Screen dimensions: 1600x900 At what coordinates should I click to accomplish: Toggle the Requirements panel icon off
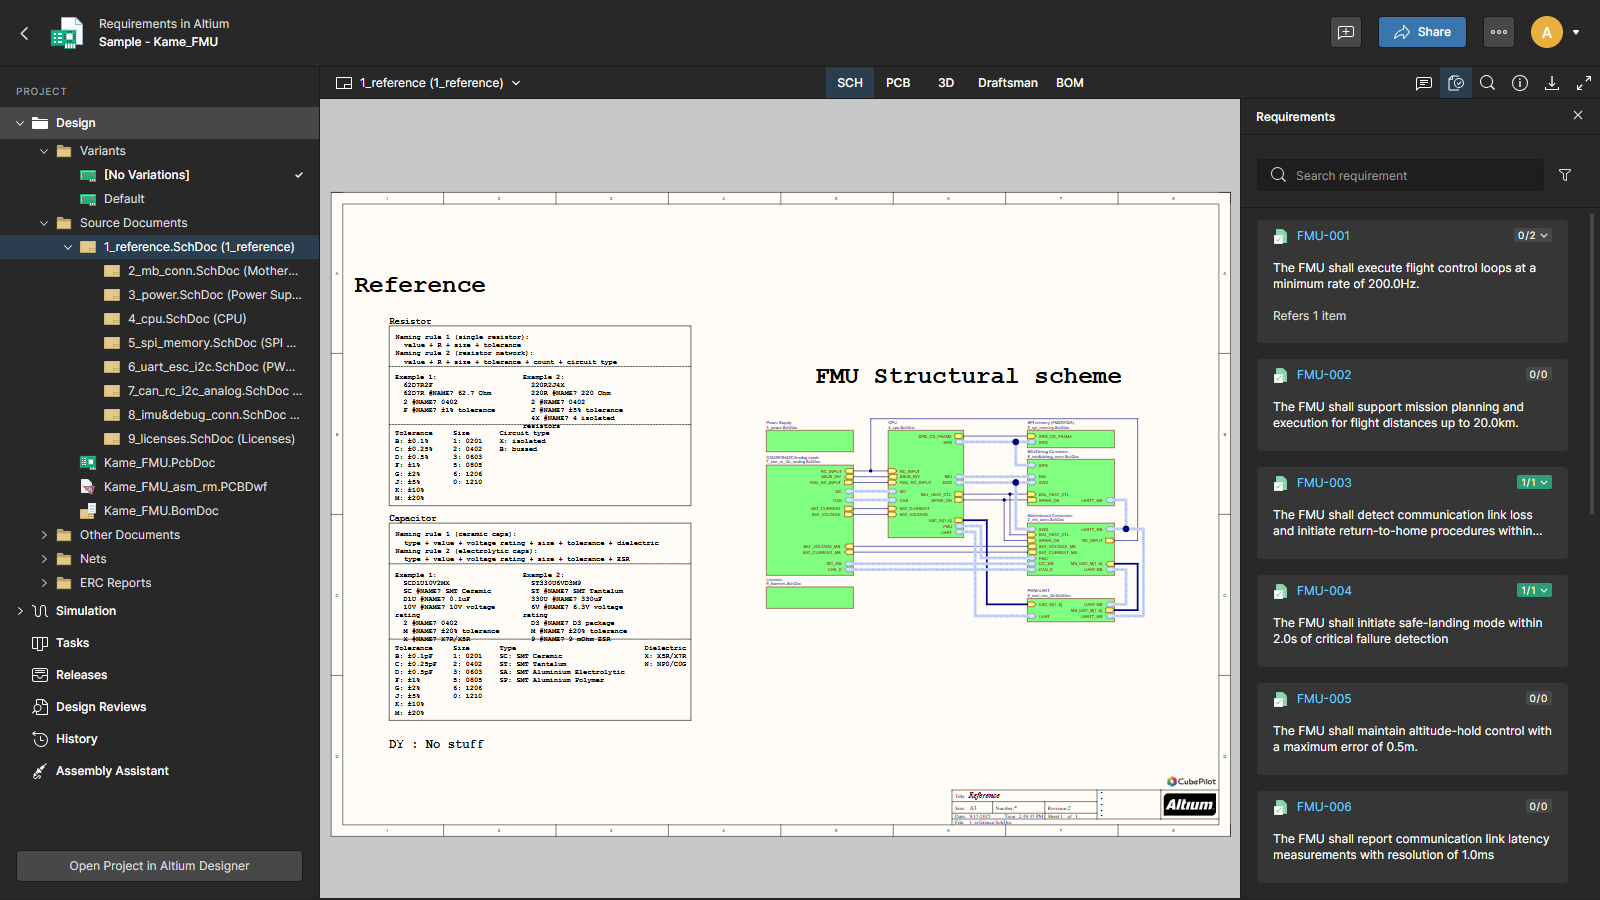click(1455, 83)
